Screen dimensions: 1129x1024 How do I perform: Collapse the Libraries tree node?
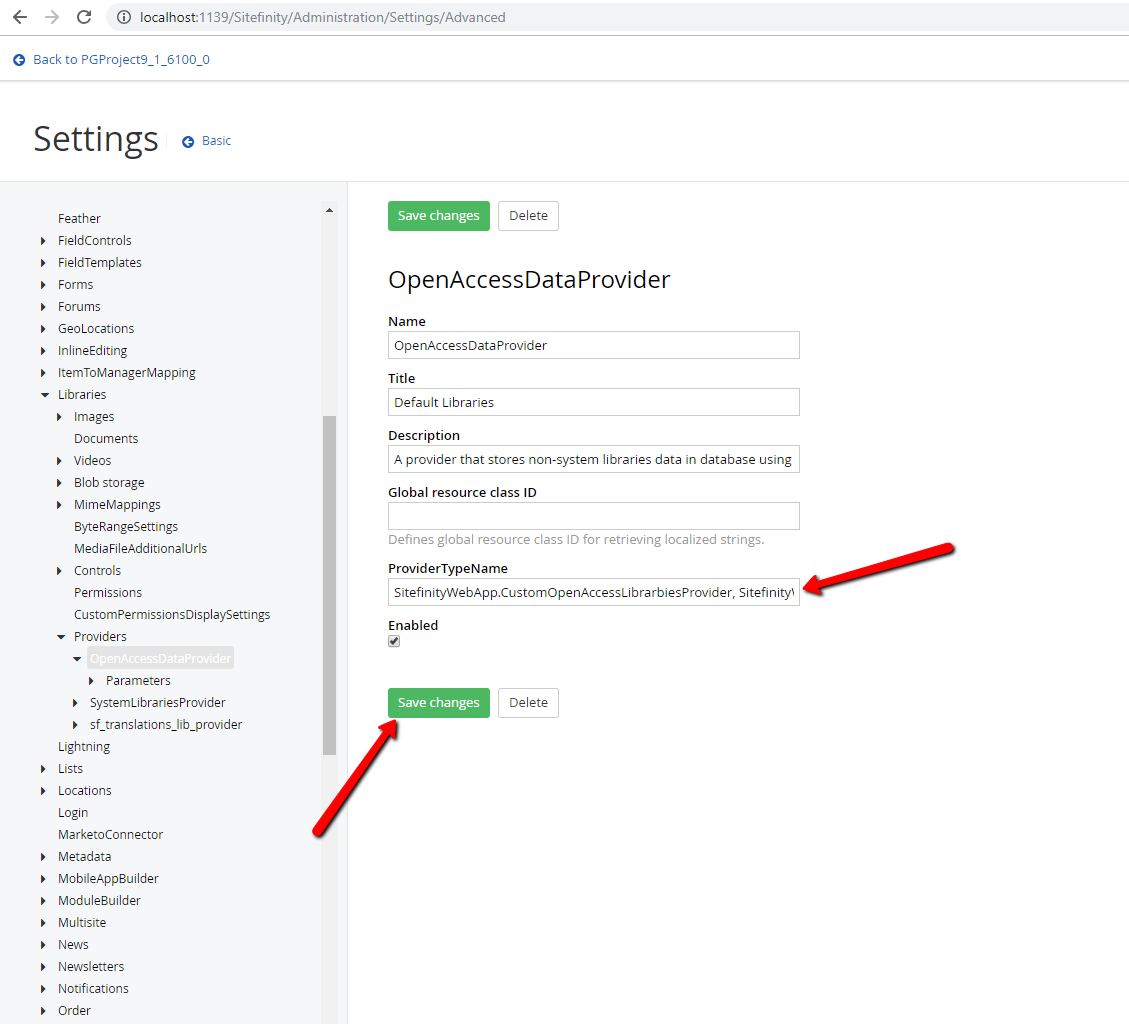click(45, 395)
